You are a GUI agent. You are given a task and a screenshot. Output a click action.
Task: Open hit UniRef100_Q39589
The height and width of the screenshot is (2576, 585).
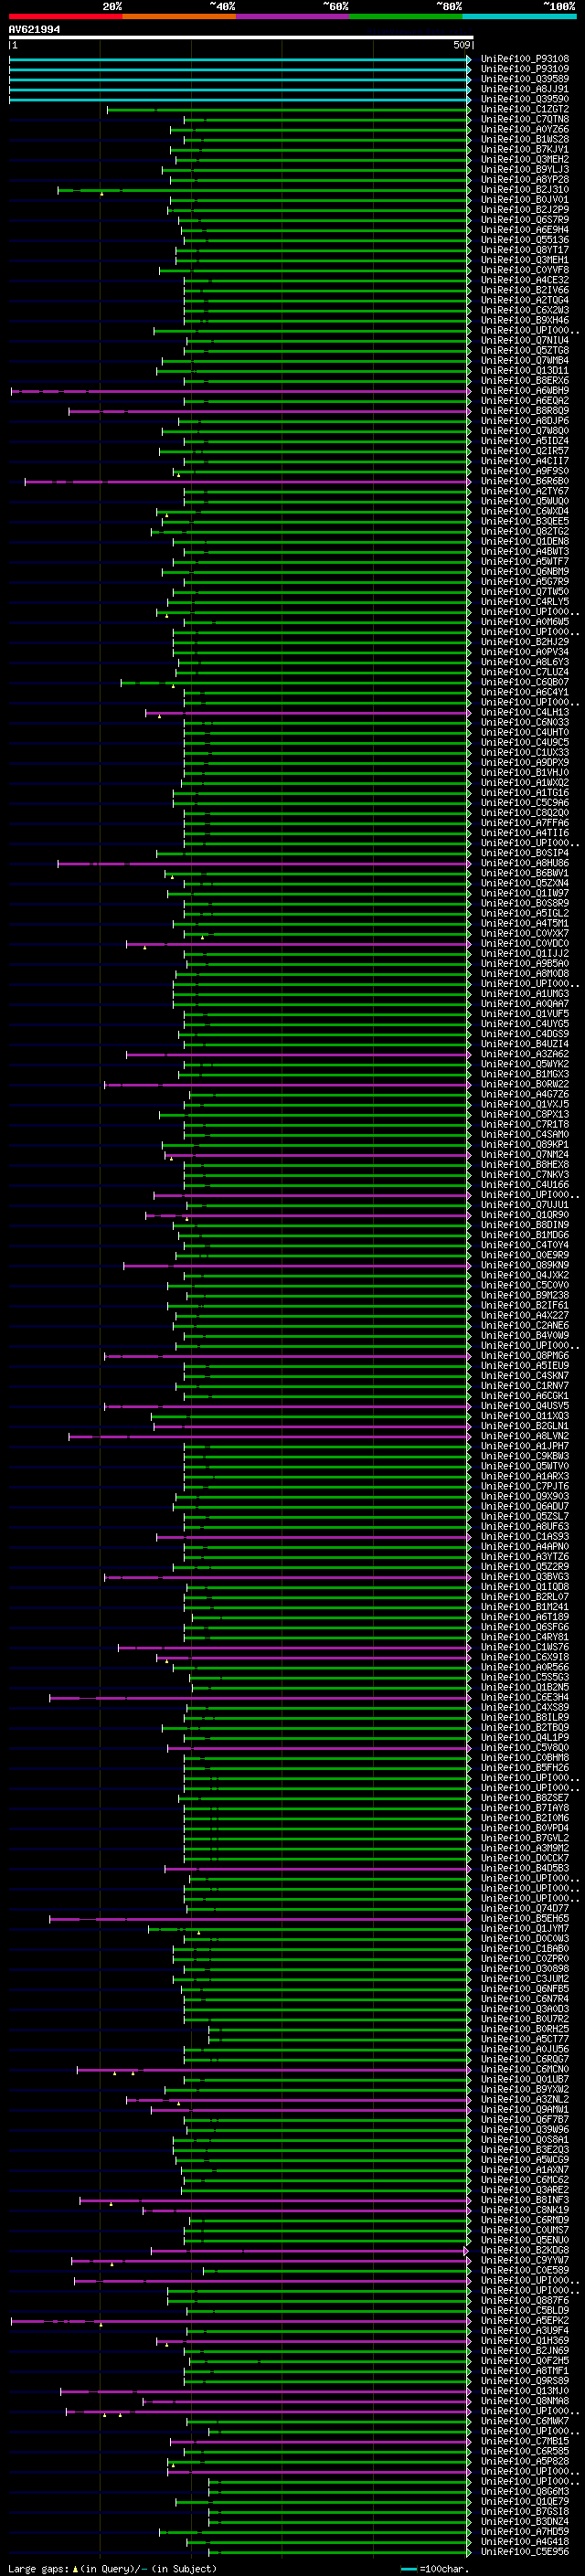525,79
